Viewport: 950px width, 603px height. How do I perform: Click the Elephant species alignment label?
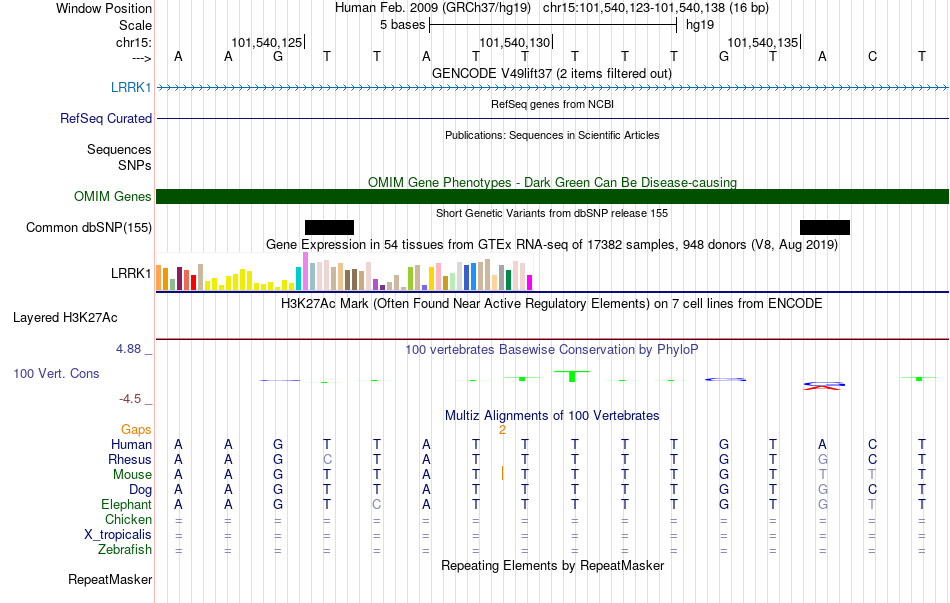(x=127, y=504)
